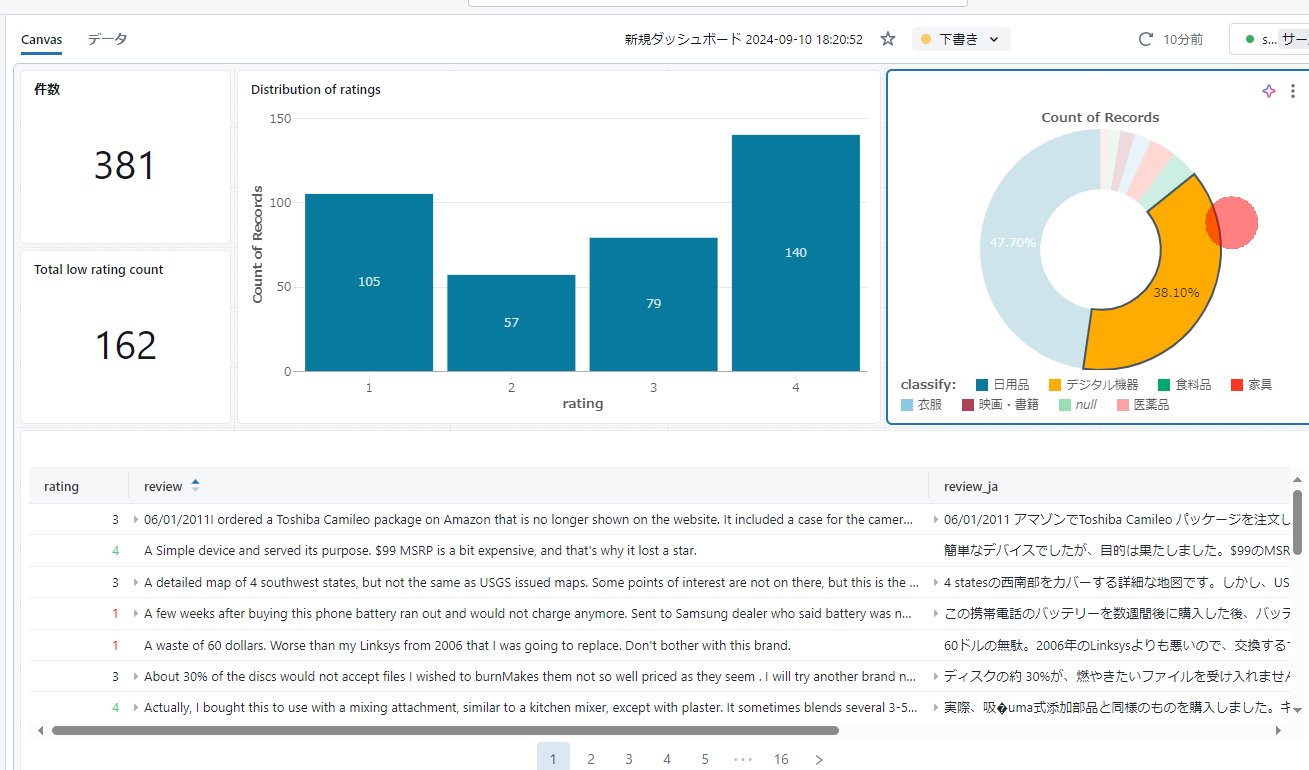Go to page 2 of table
The image size is (1309, 770).
coord(591,759)
